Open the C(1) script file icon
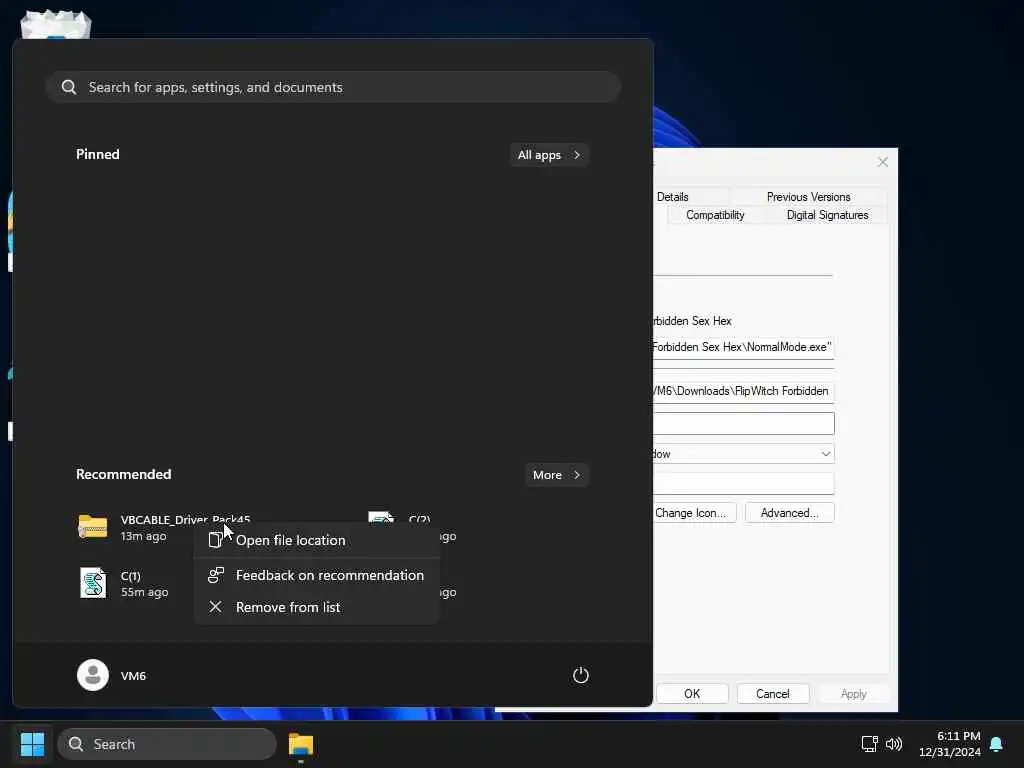The image size is (1024, 768). [93, 583]
